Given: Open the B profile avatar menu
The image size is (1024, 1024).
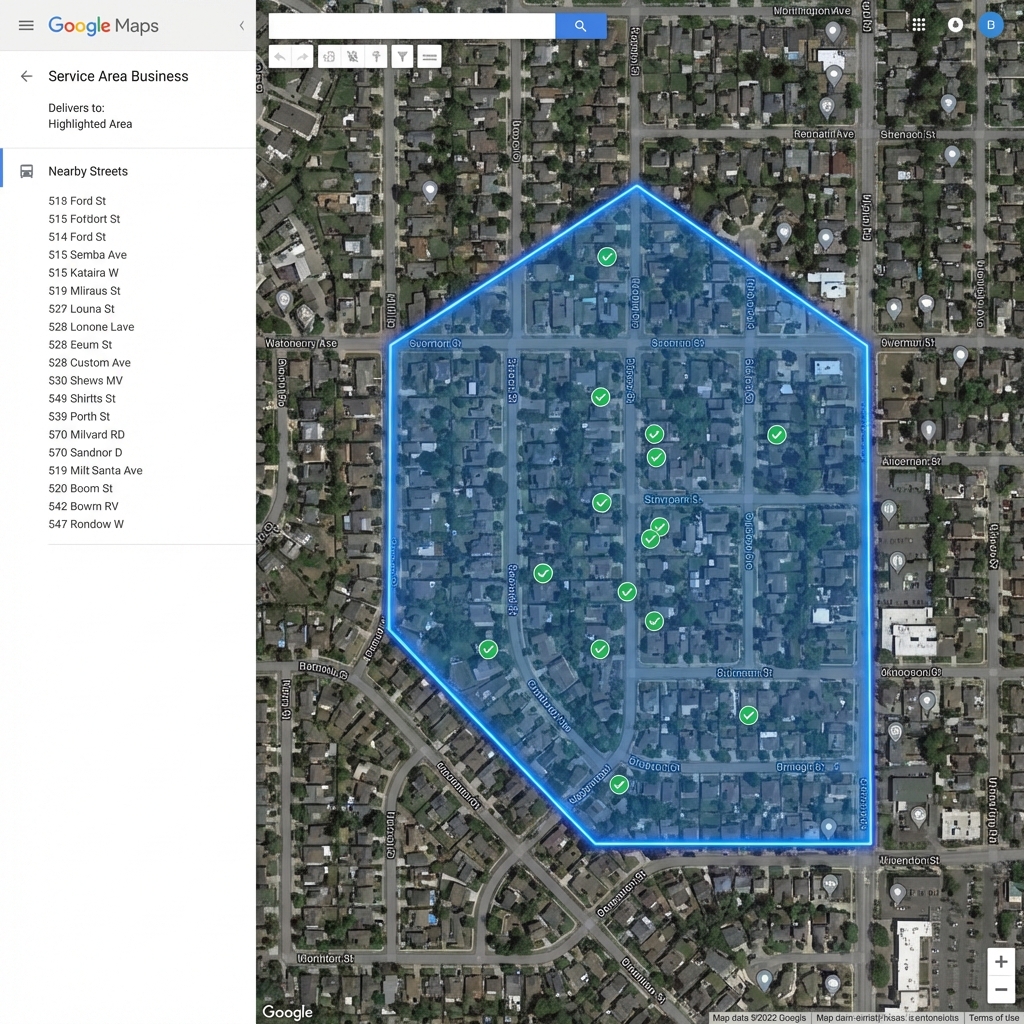Looking at the screenshot, I should pyautogui.click(x=991, y=24).
